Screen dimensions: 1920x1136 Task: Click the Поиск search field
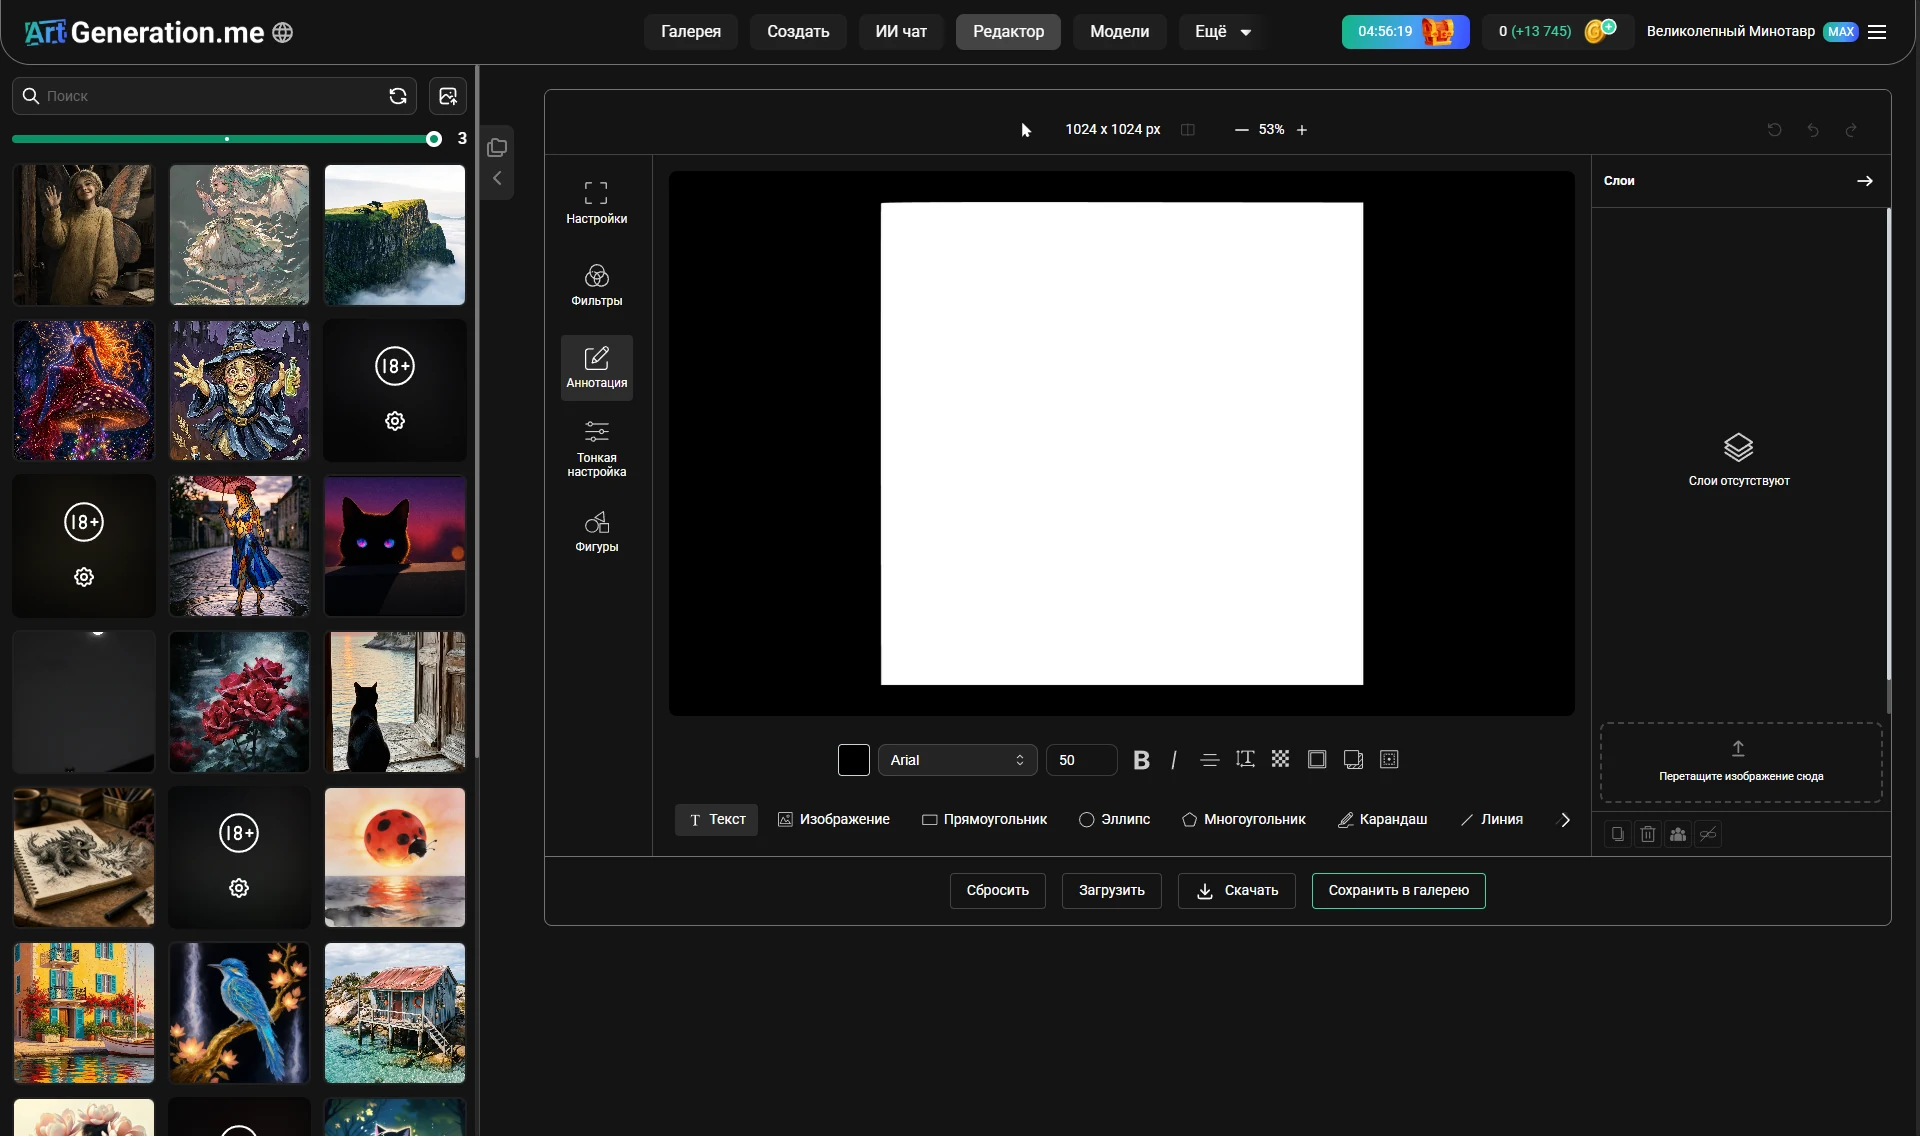(213, 96)
